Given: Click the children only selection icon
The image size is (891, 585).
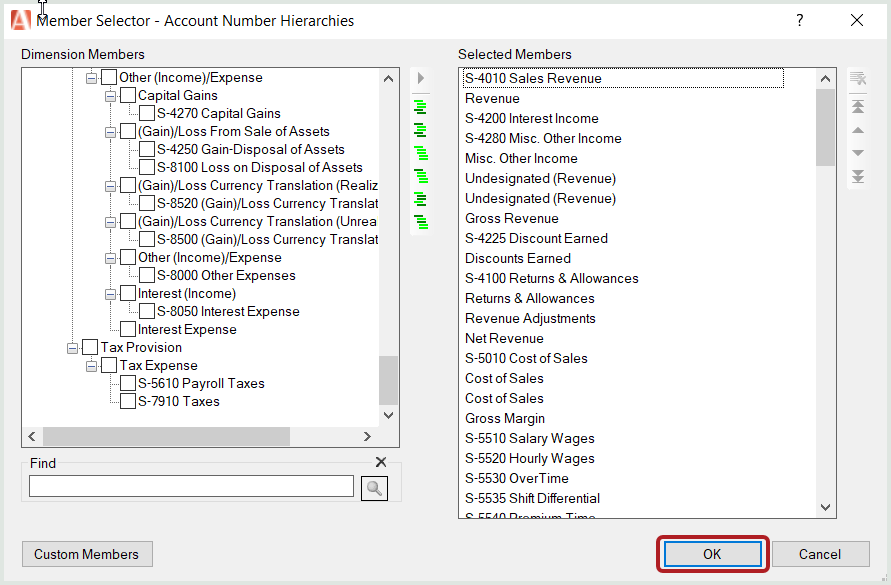Looking at the screenshot, I should [x=420, y=130].
